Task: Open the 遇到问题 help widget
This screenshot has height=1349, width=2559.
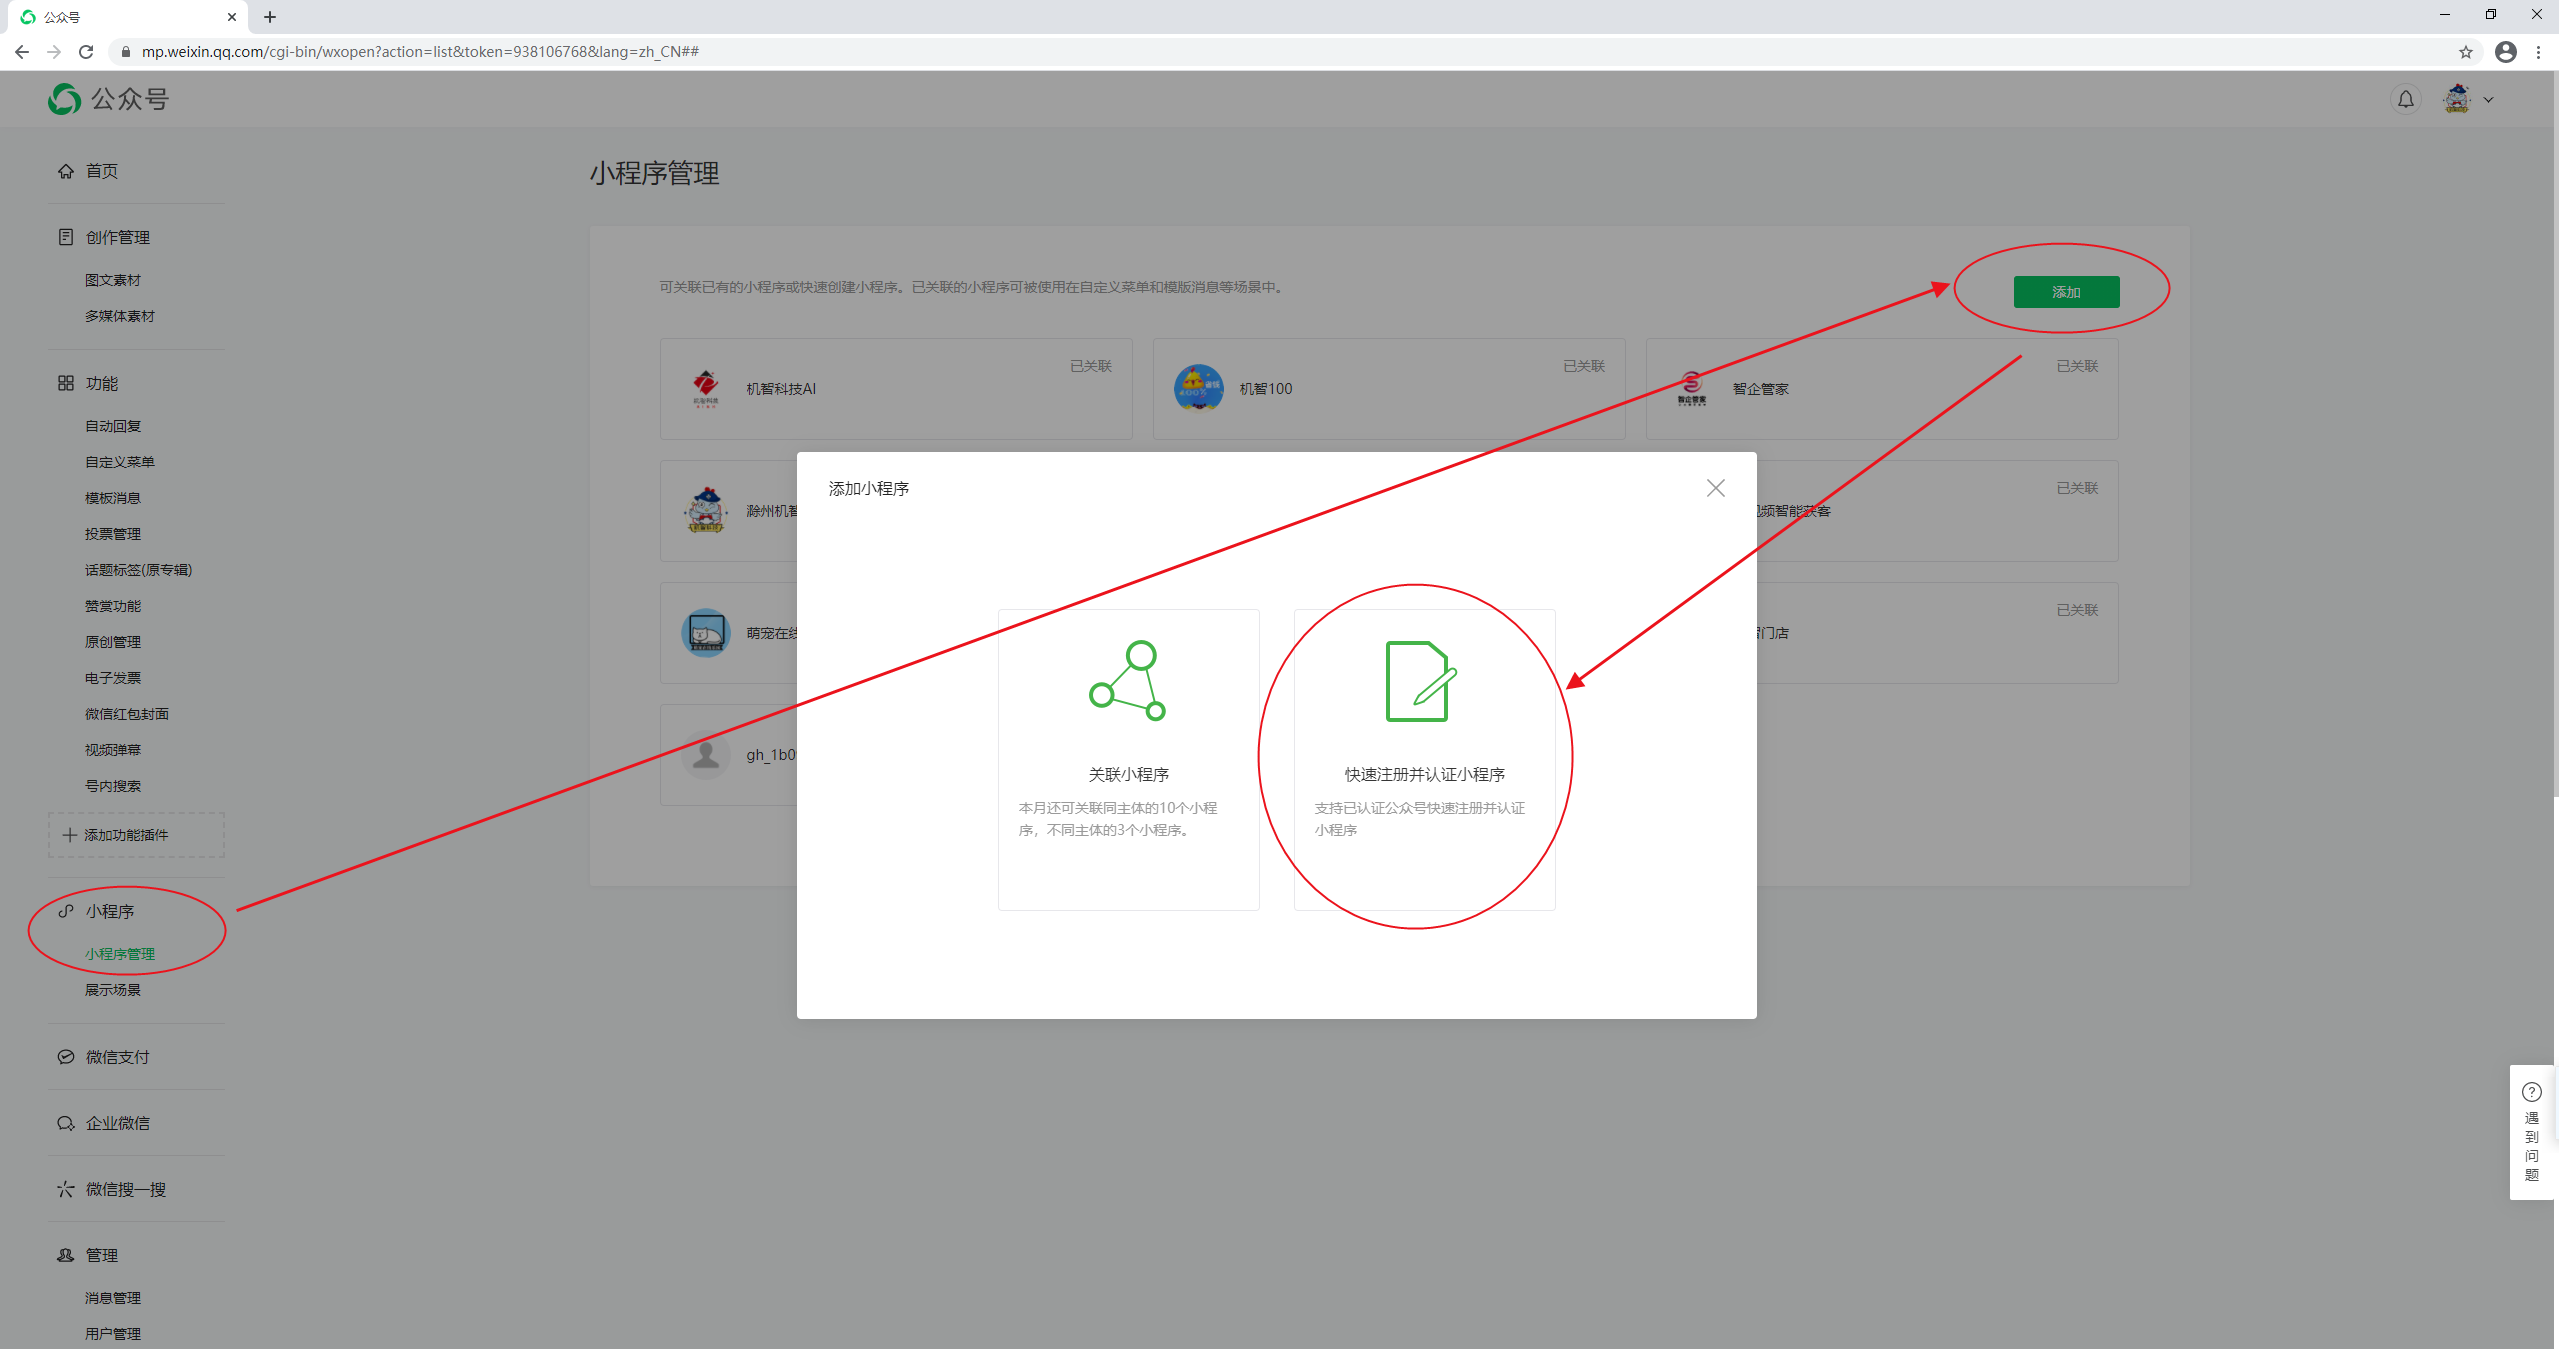Action: (2531, 1132)
